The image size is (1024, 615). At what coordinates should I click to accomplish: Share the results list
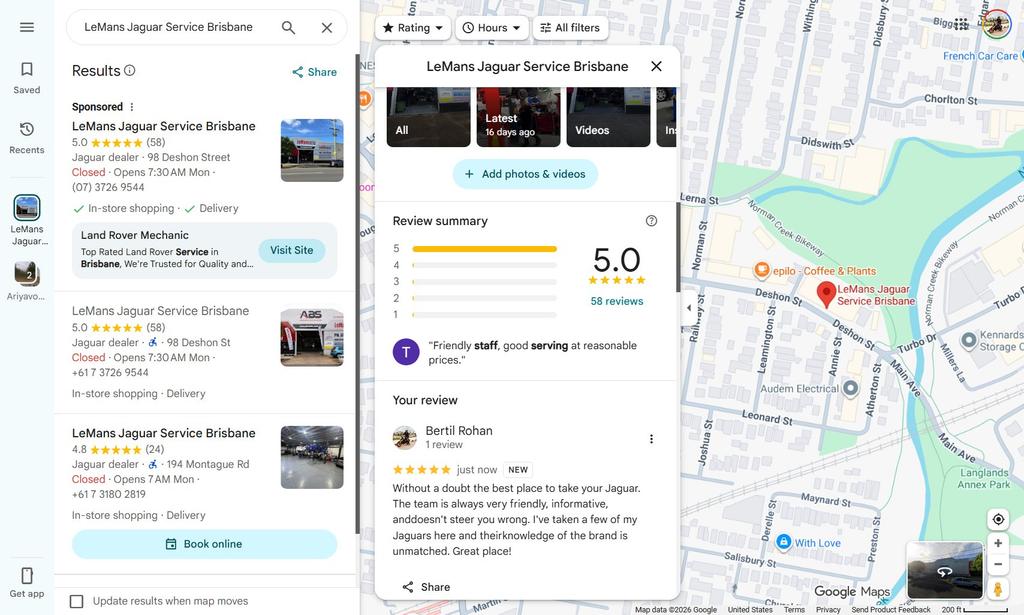(314, 72)
